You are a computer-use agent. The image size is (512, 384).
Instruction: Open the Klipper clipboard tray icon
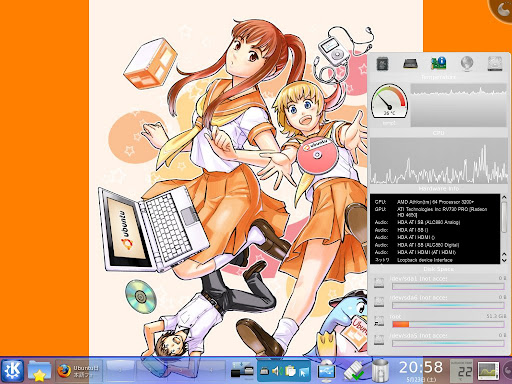290,371
